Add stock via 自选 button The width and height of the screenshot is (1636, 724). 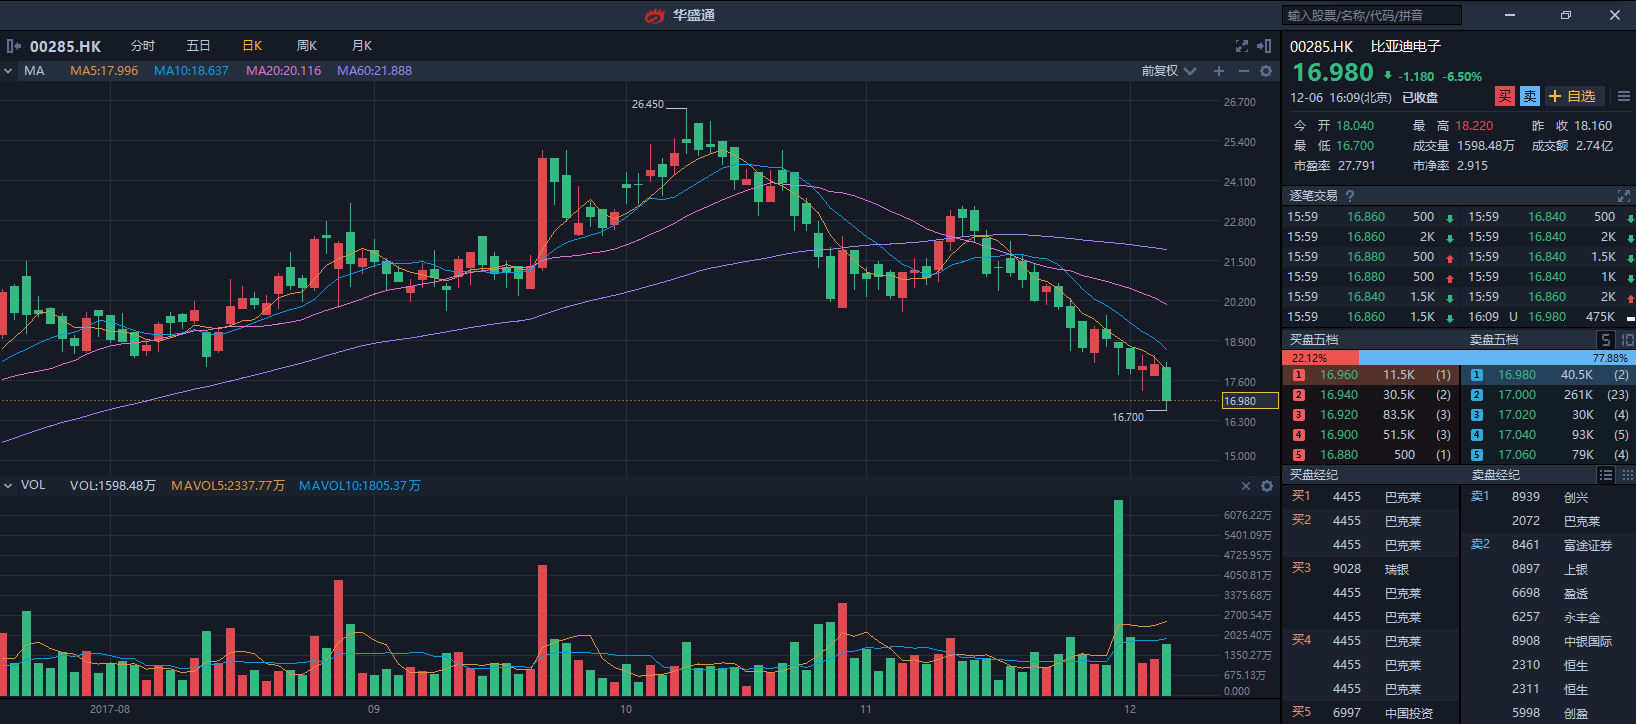tap(1572, 96)
